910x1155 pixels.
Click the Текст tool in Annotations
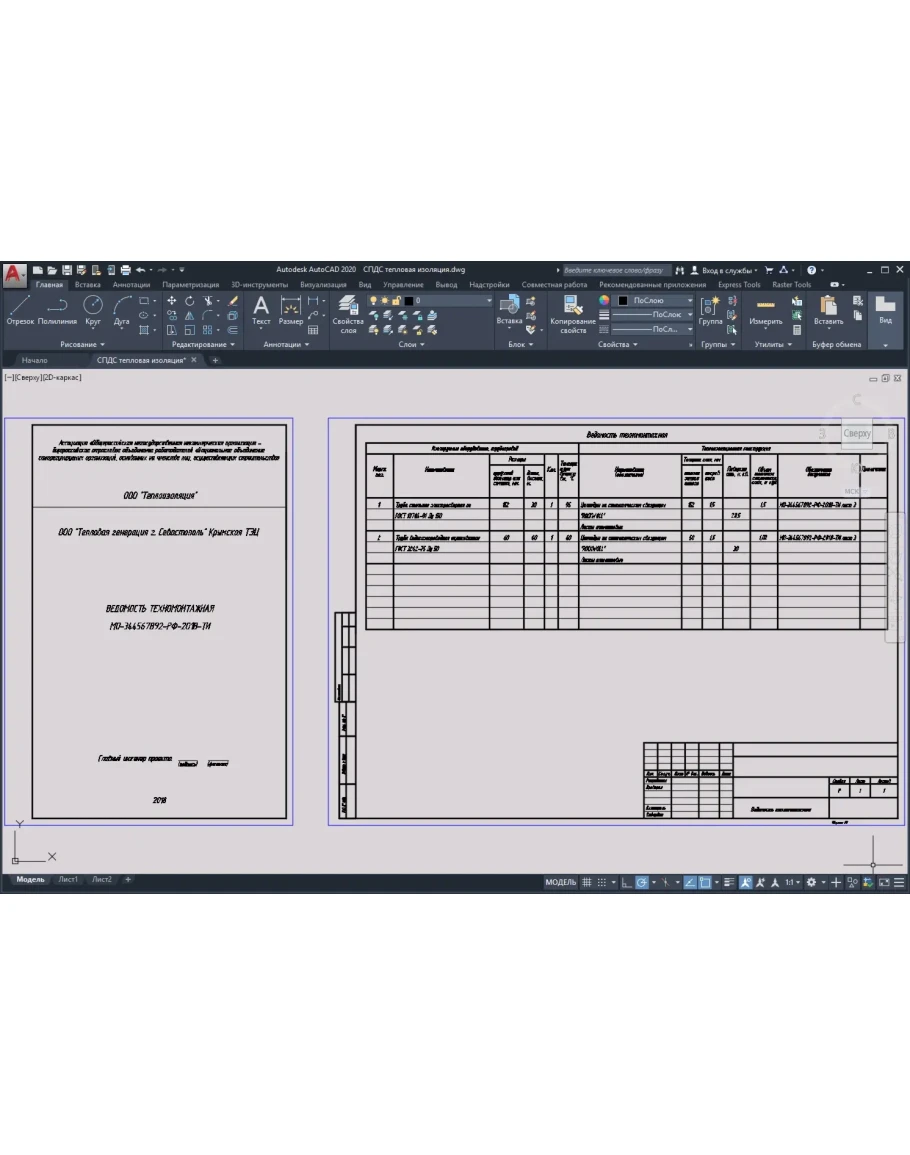(x=261, y=310)
